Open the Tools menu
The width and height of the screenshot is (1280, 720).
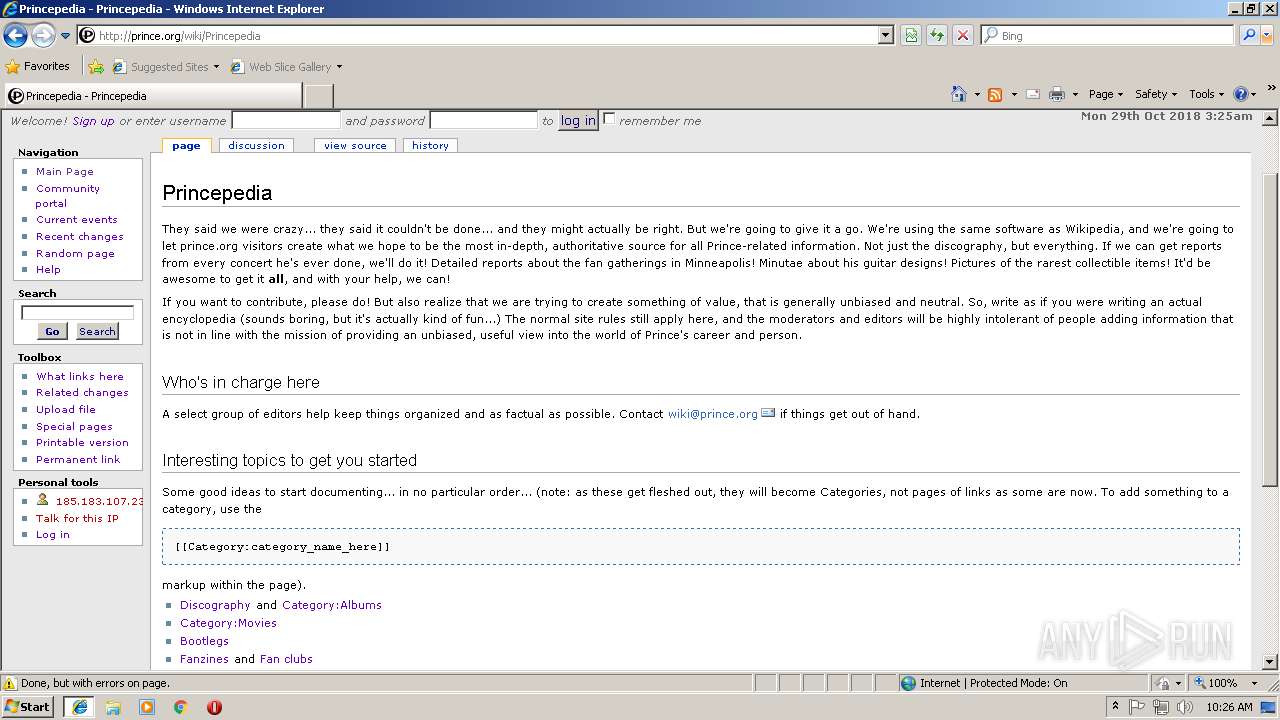coord(1206,94)
